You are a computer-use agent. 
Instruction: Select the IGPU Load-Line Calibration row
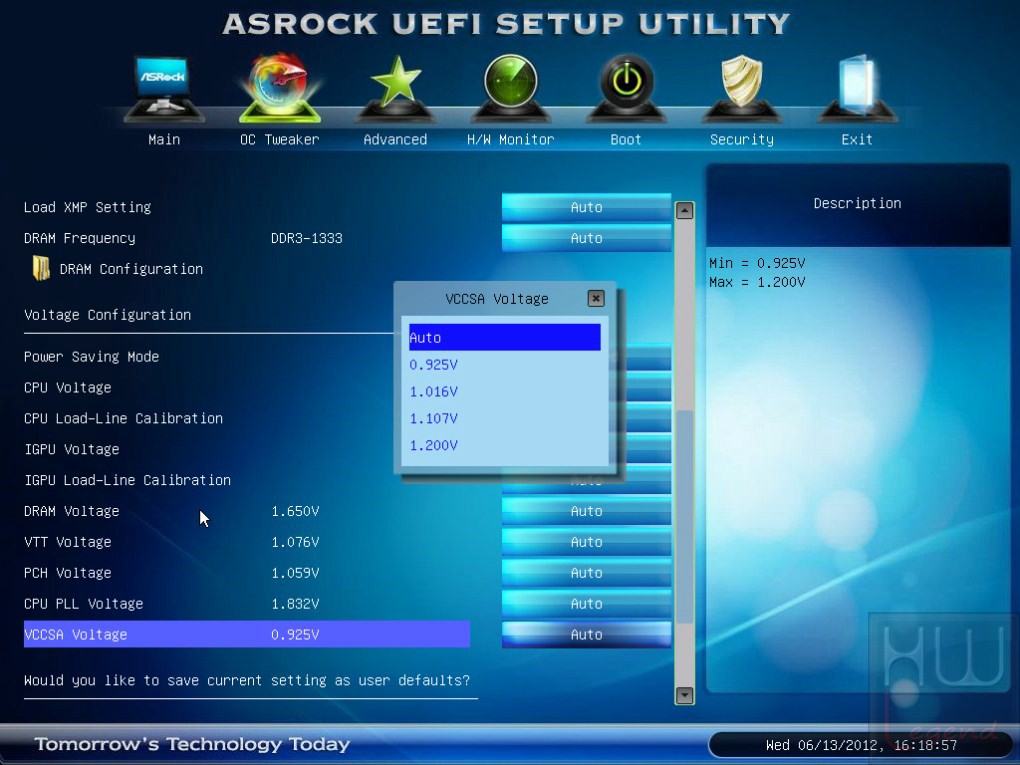[x=128, y=480]
